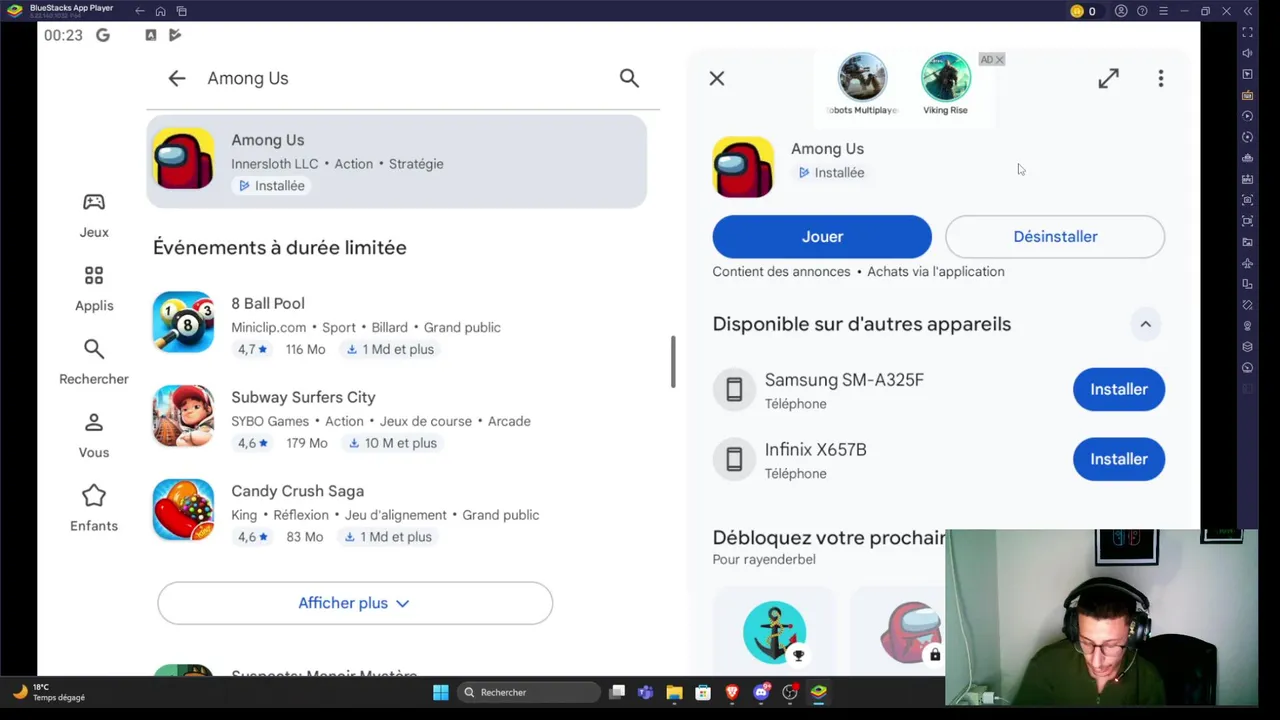Open Discord from the taskbar

(762, 692)
